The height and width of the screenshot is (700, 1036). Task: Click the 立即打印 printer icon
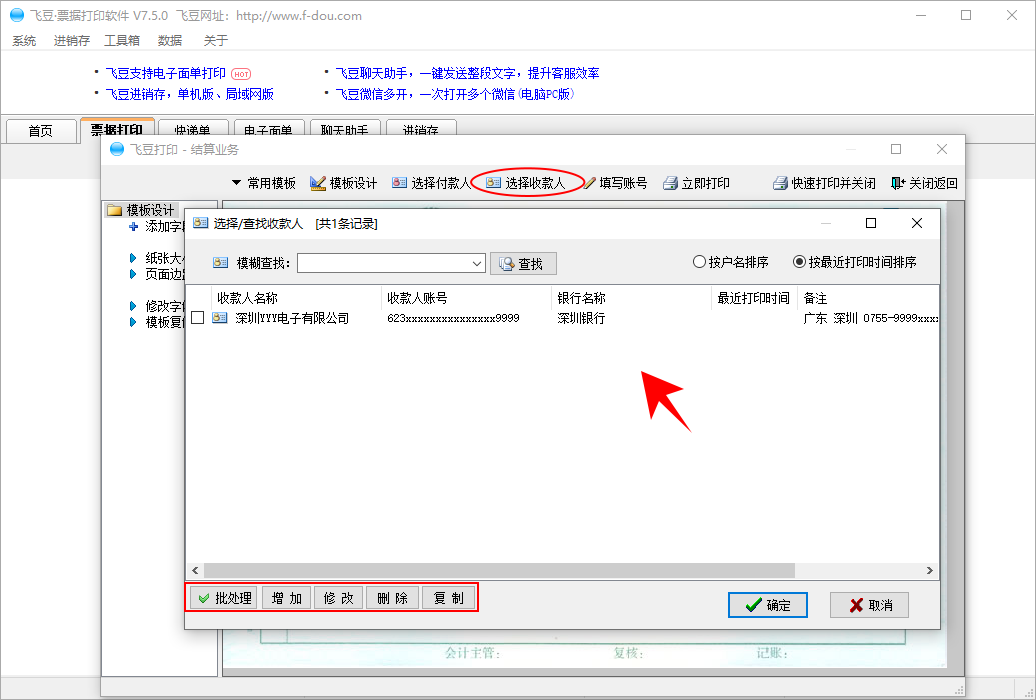(671, 183)
